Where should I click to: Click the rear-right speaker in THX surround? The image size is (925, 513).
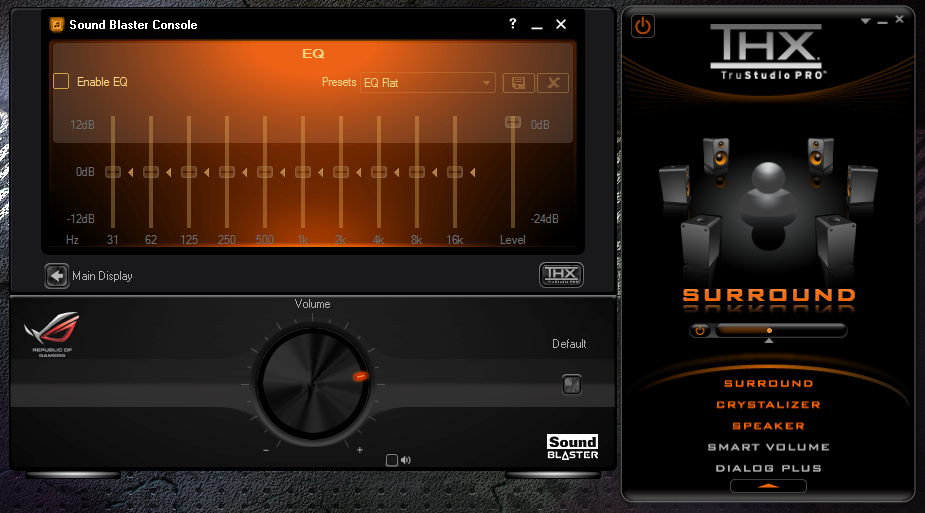(x=835, y=243)
